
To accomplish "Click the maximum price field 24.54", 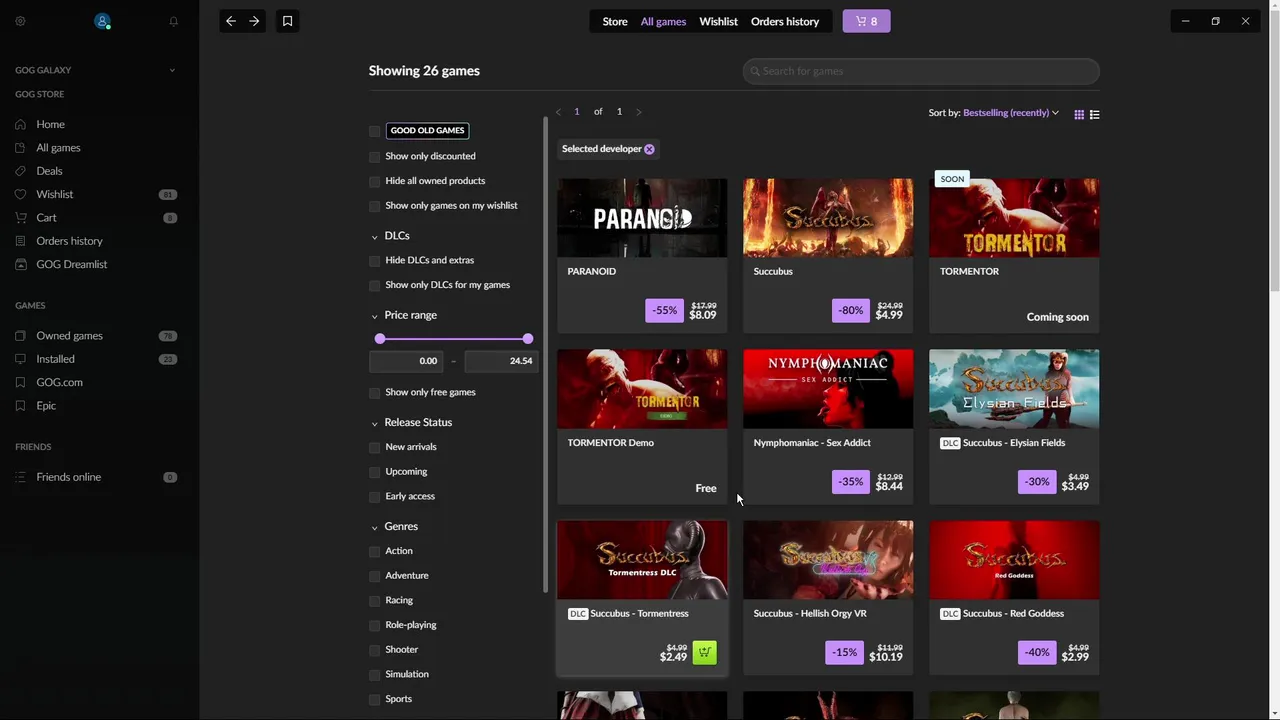I will point(501,361).
